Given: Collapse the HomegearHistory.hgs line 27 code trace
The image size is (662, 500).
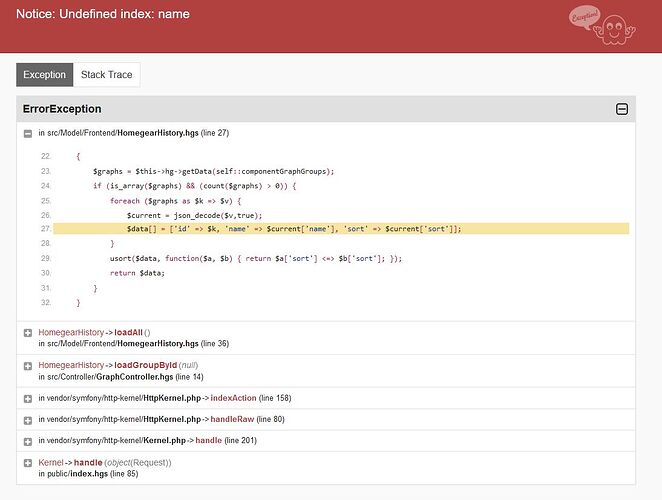Looking at the screenshot, I should tap(28, 133).
